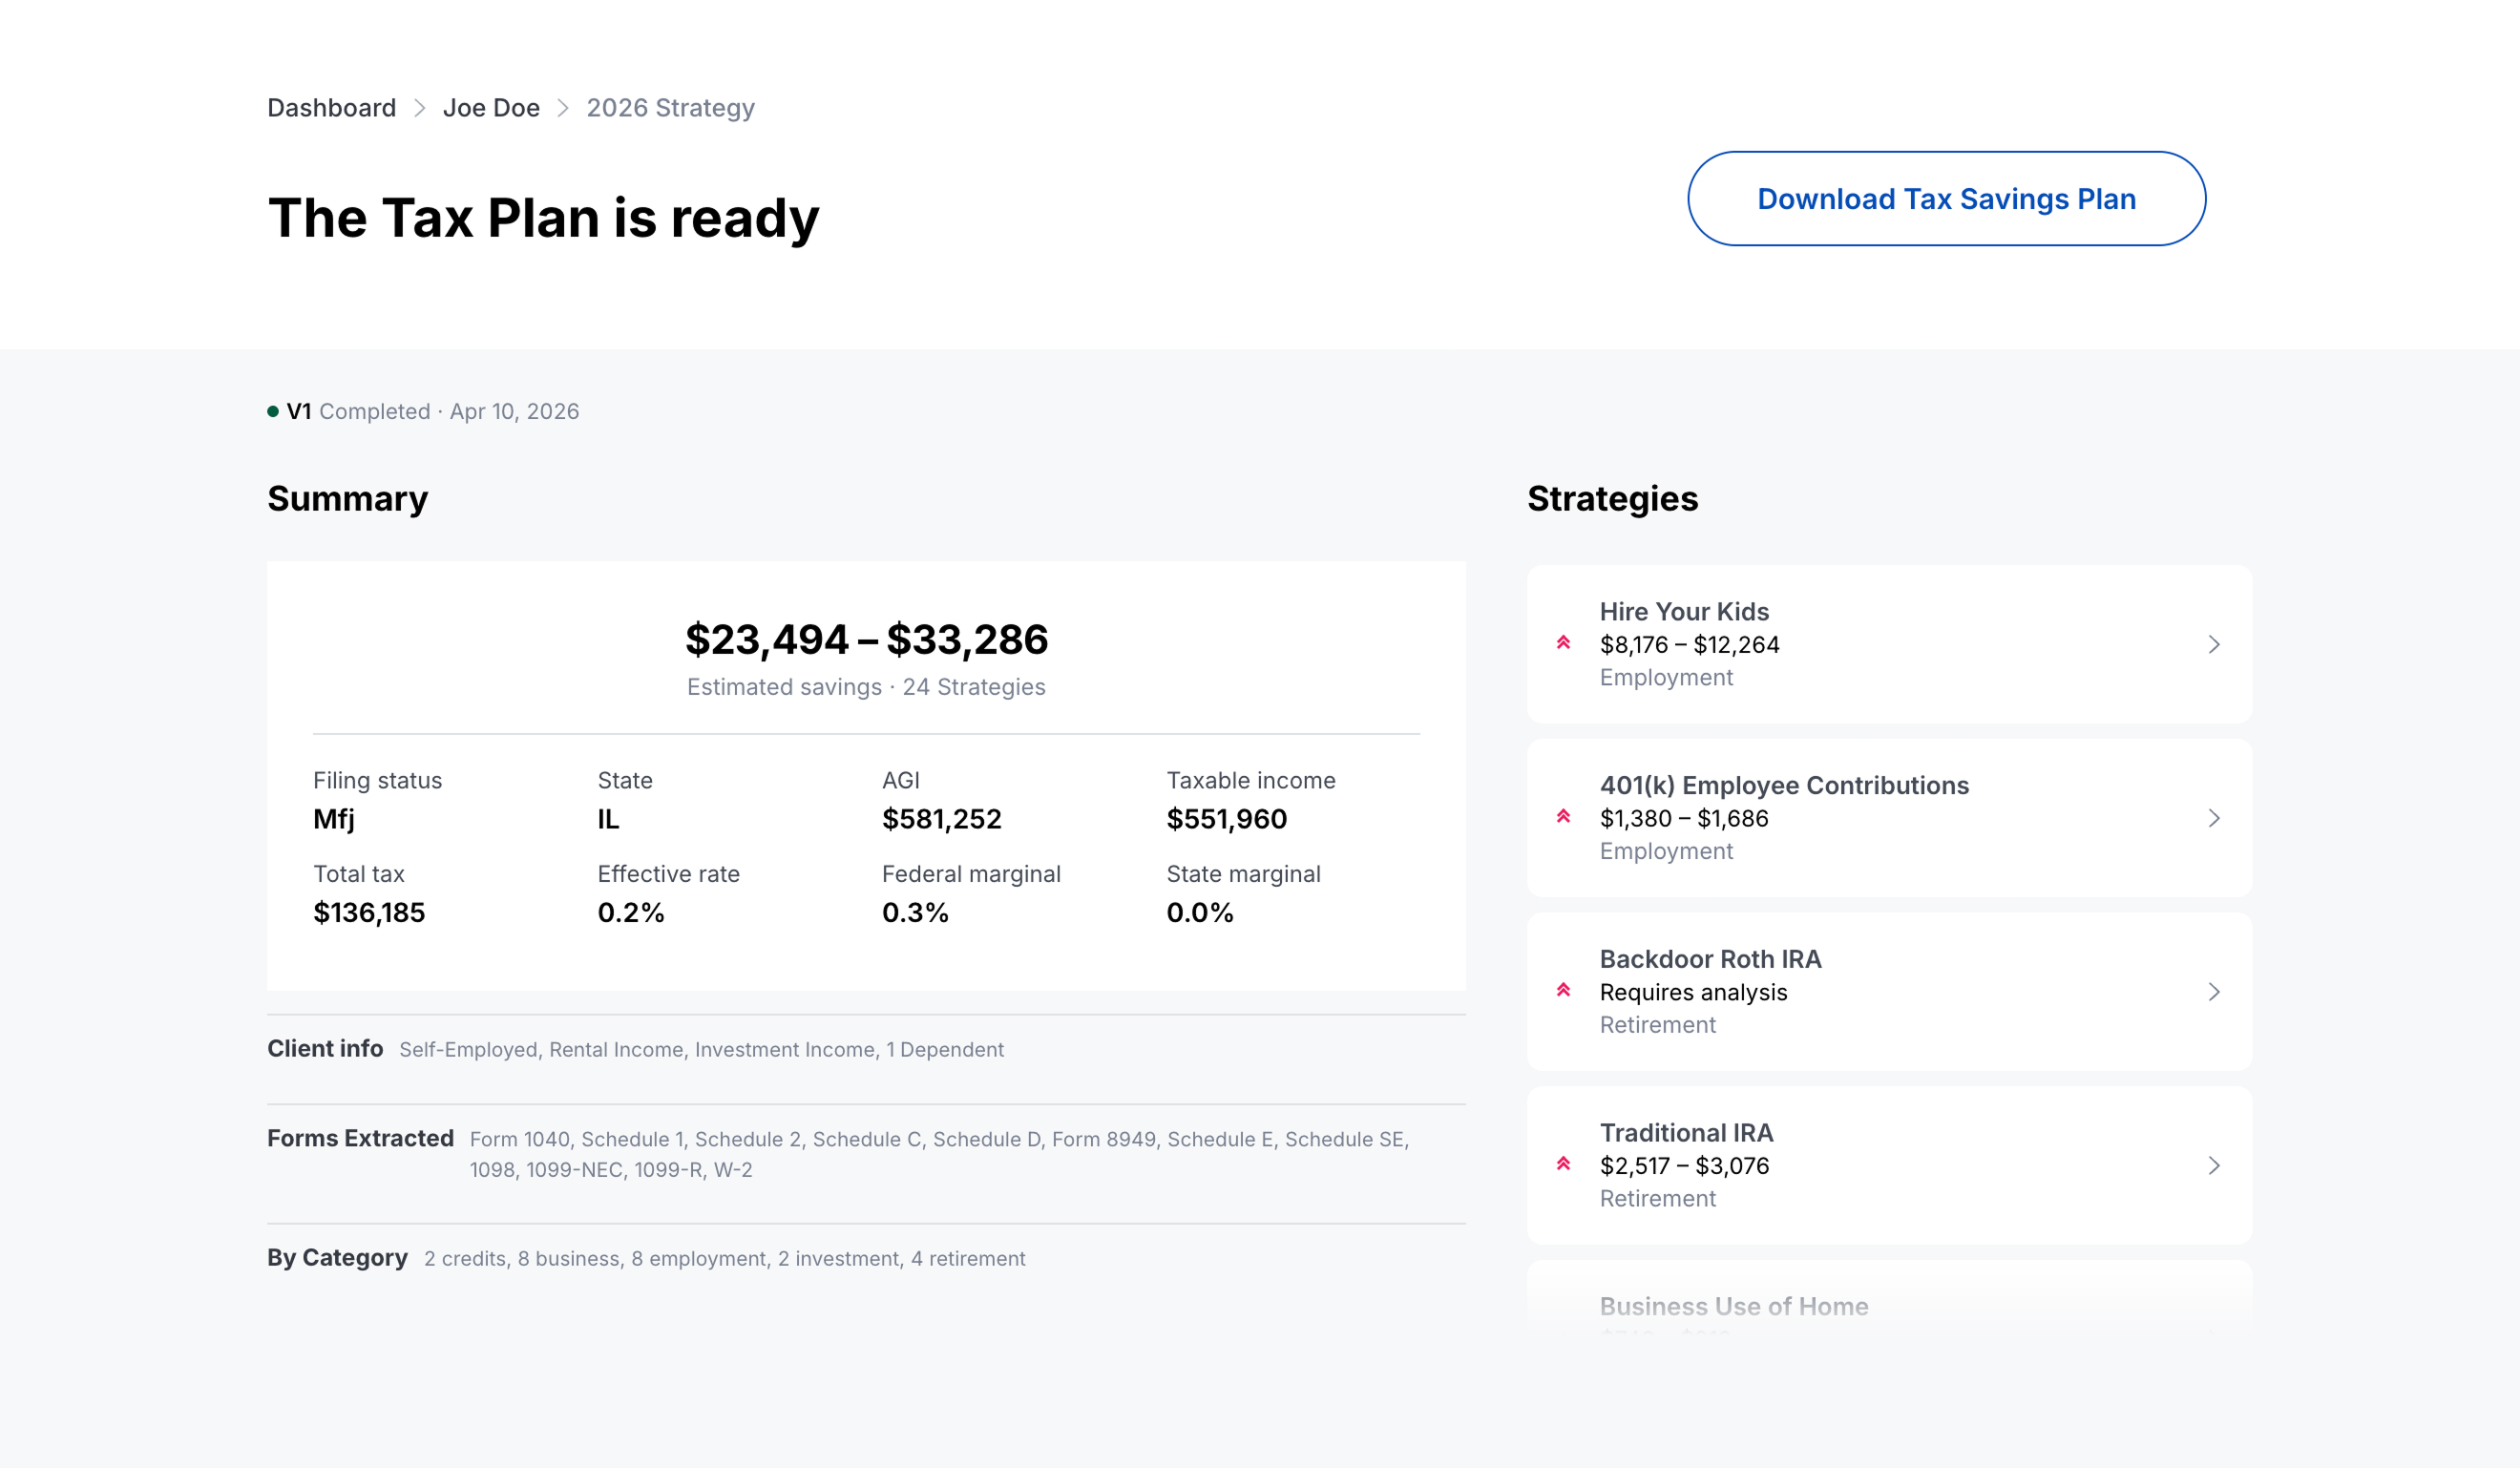Open the Business Use of Home strategy
2520x1468 pixels.
coord(1735,1306)
